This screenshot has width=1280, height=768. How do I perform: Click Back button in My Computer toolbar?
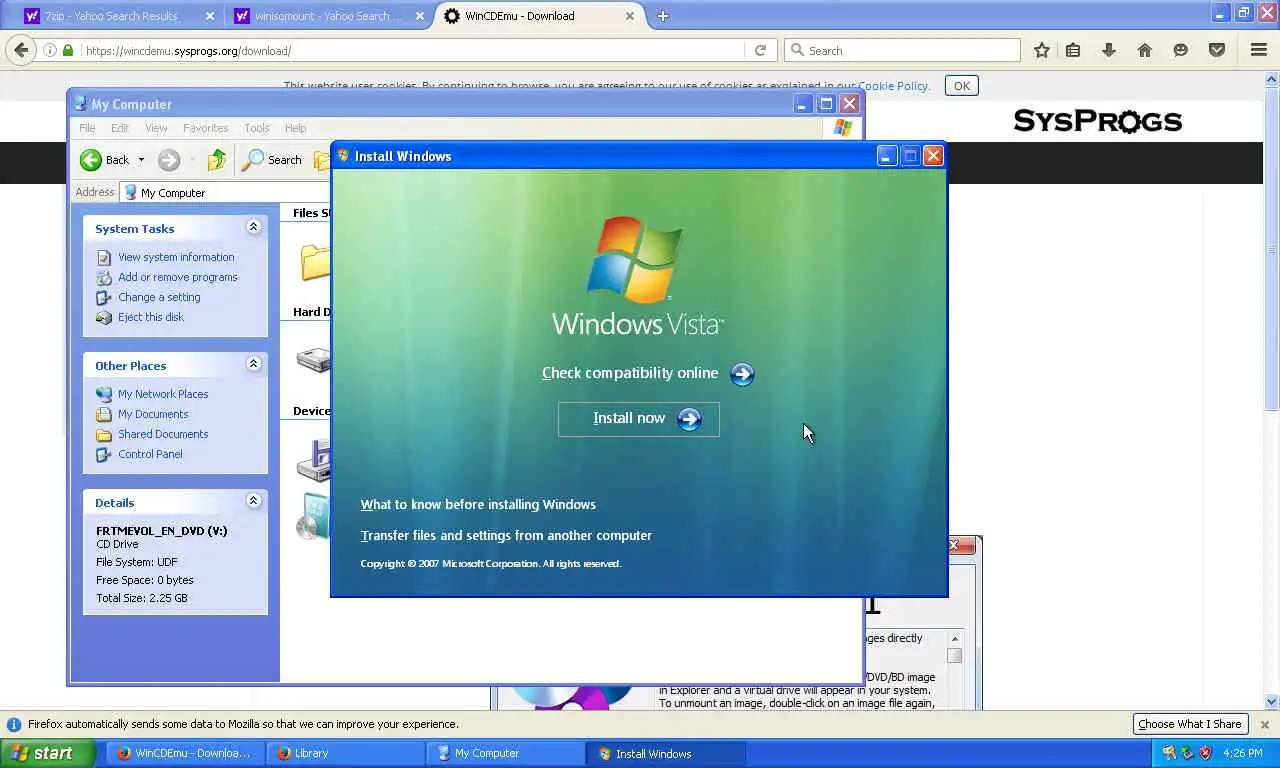(x=105, y=160)
